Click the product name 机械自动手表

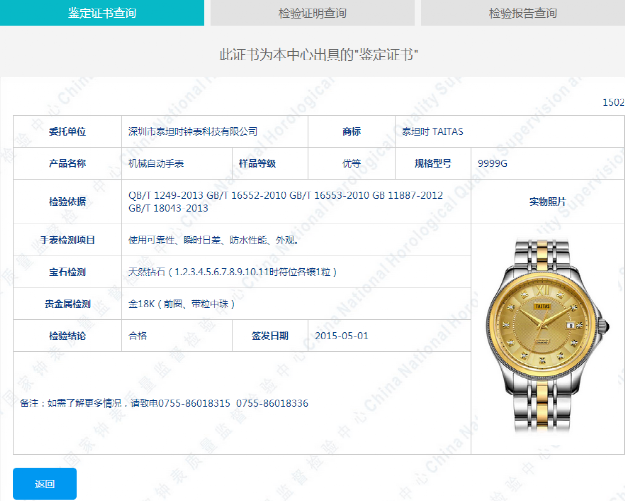(156, 163)
